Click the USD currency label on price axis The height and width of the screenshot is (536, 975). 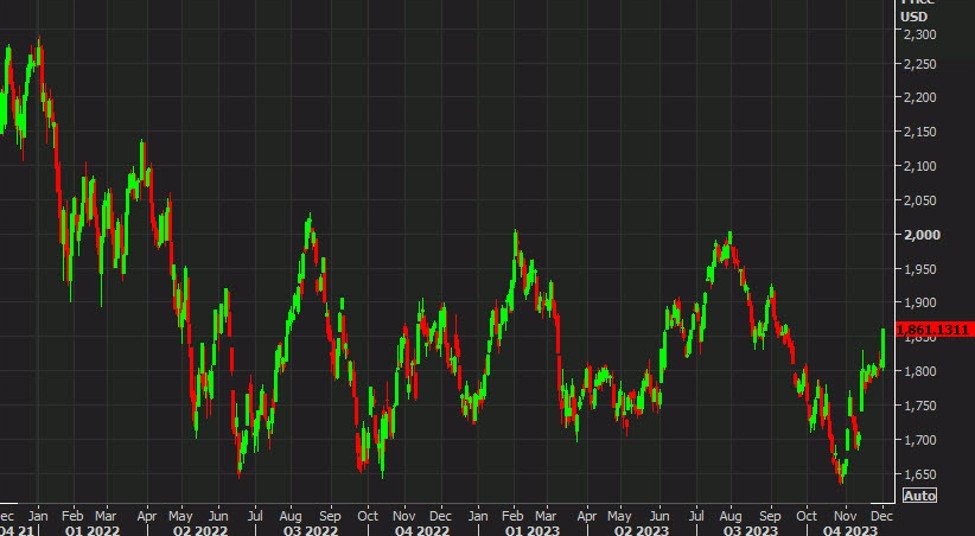(x=914, y=15)
